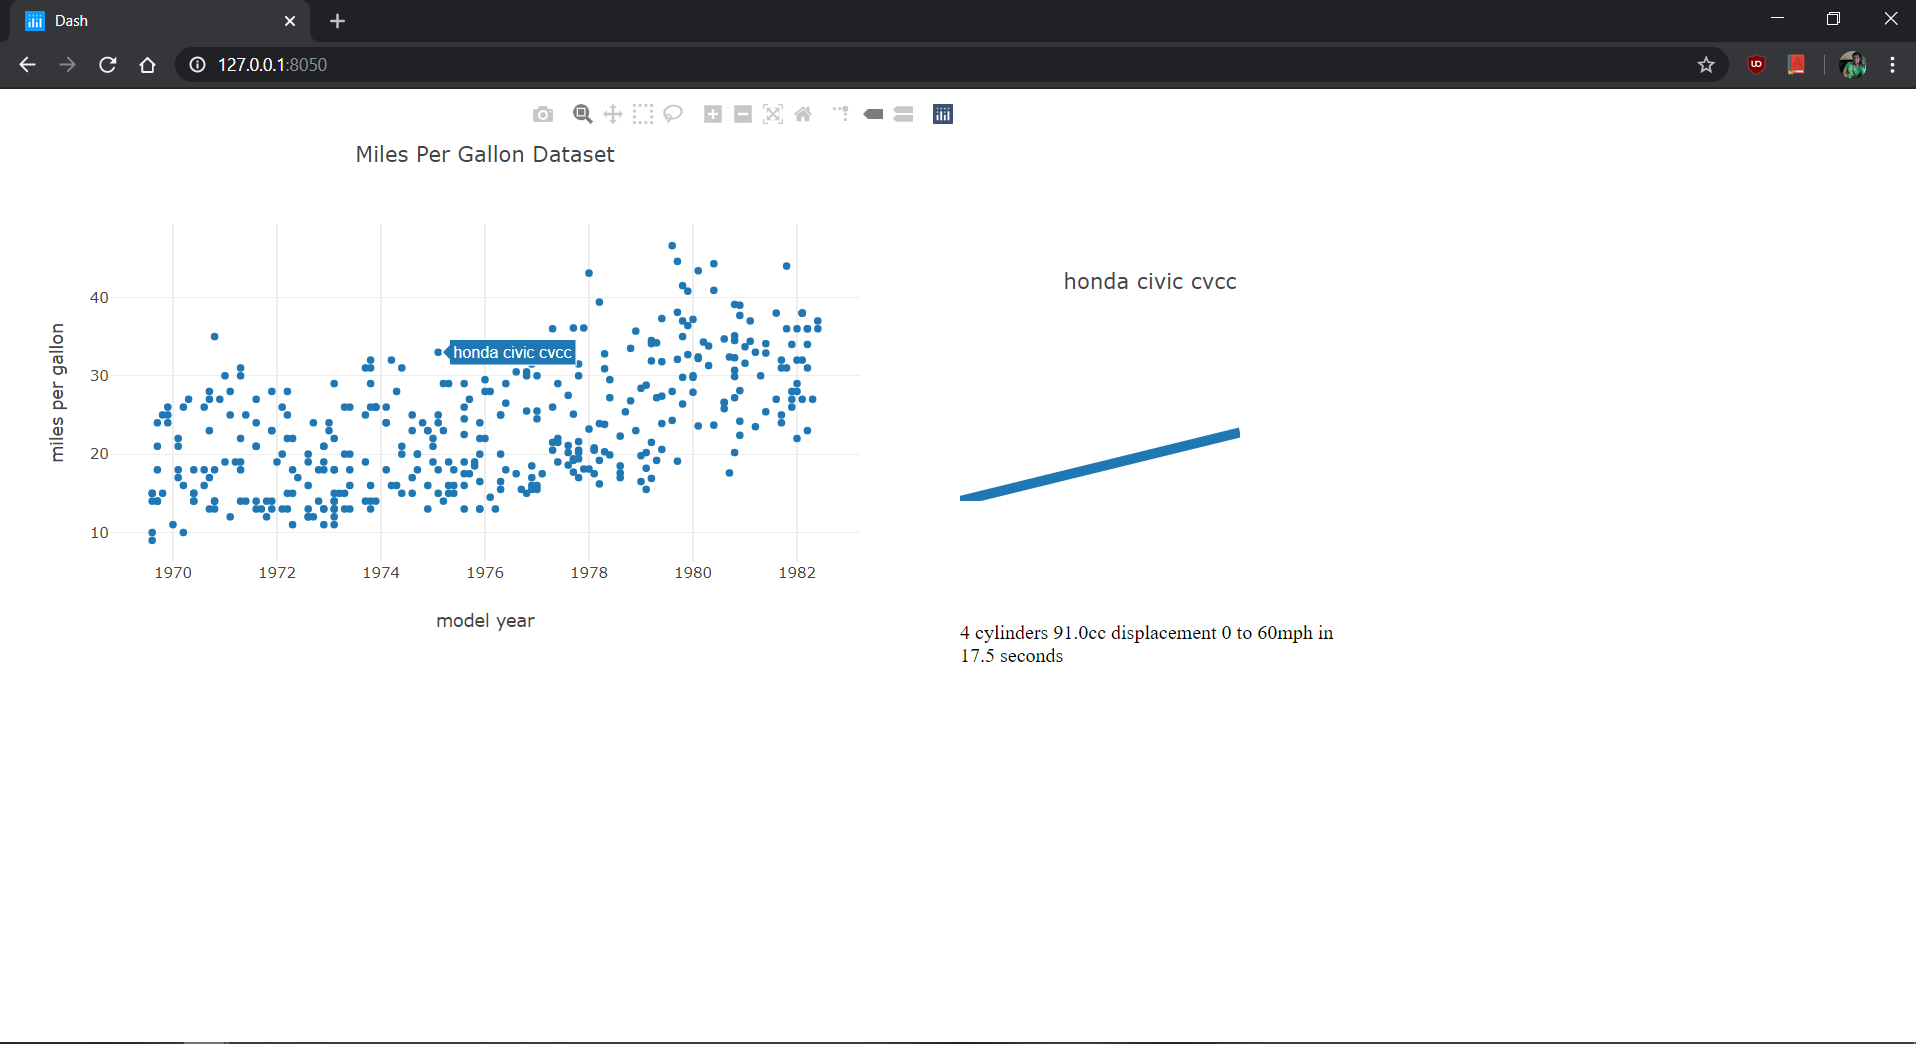This screenshot has height=1044, width=1916.
Task: Click the honda civic cvcc graph title
Action: 1150,281
